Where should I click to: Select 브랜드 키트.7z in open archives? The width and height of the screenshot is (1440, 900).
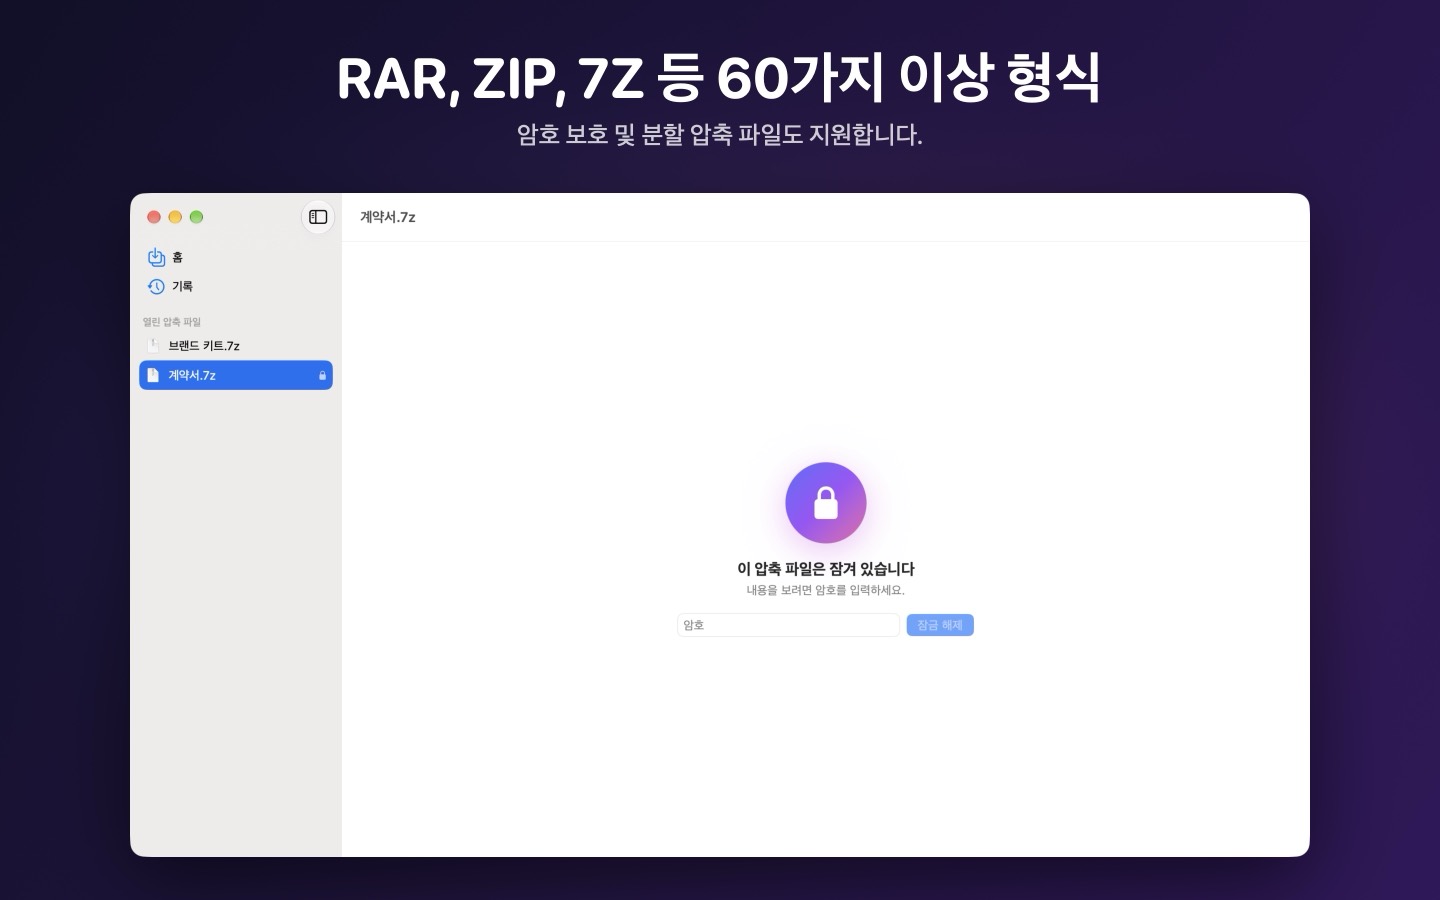(236, 346)
